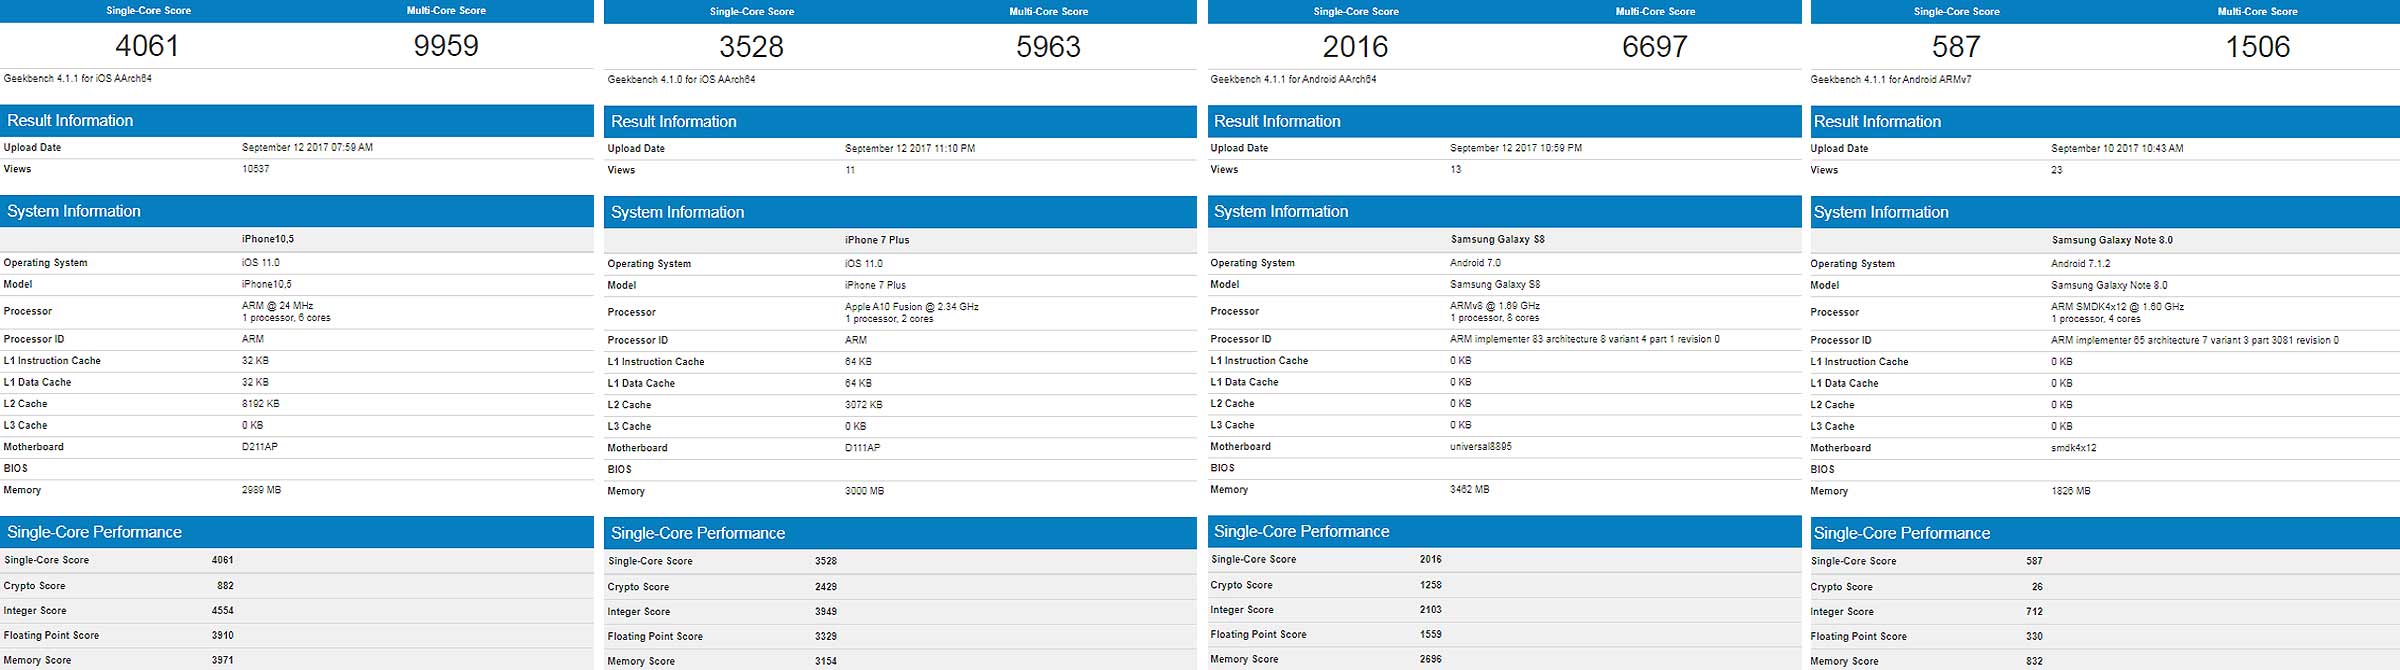Click Integer Score value 712
Viewport: 2400px width, 670px height.
[x=2034, y=611]
